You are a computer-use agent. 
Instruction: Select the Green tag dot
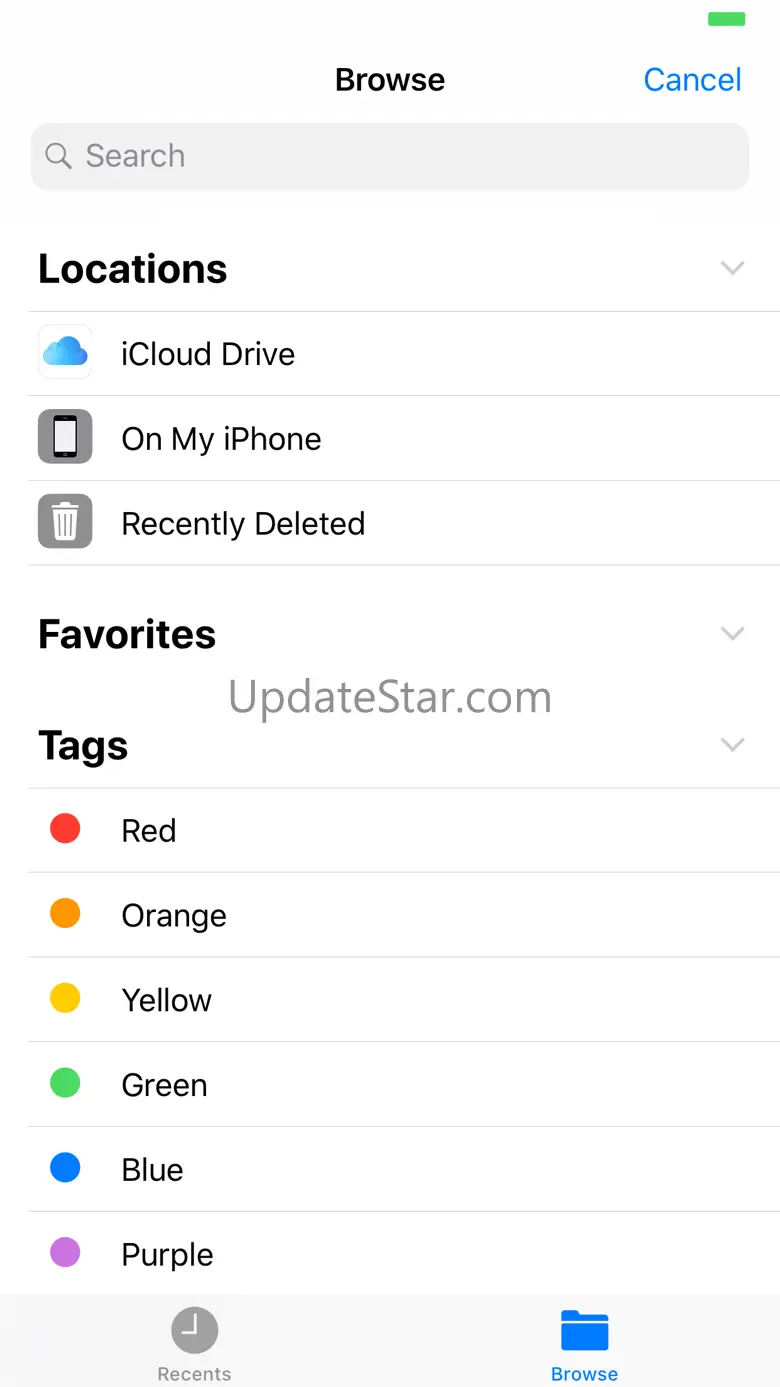click(x=65, y=1083)
